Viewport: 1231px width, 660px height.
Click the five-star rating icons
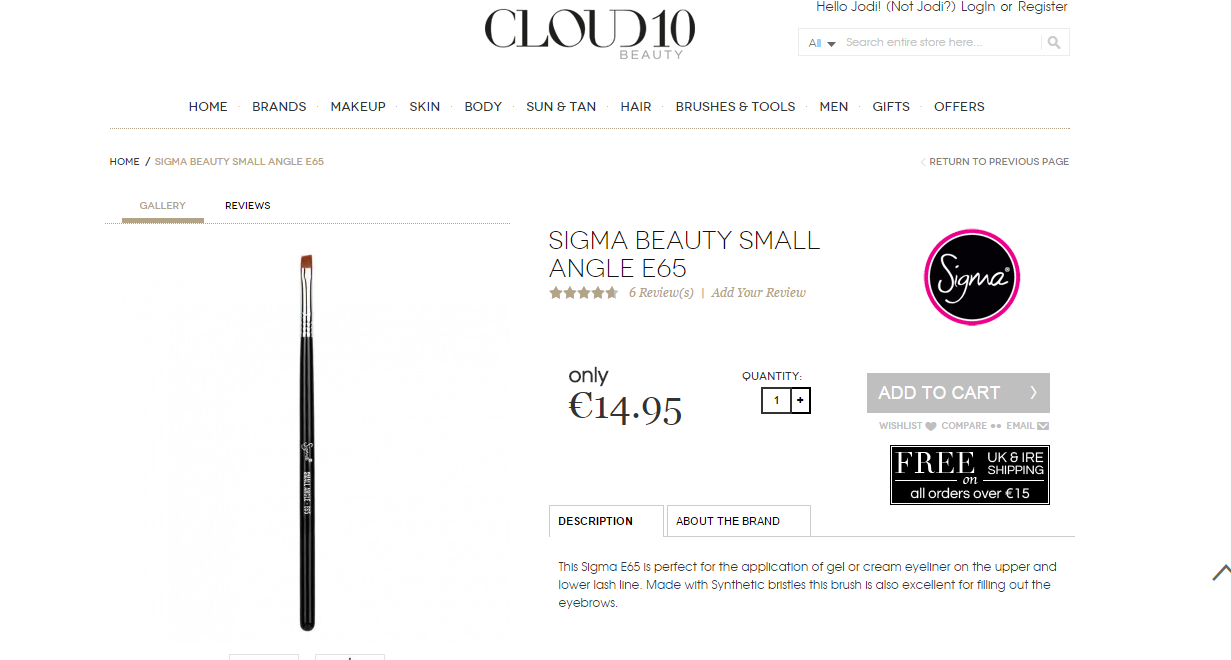[583, 293]
